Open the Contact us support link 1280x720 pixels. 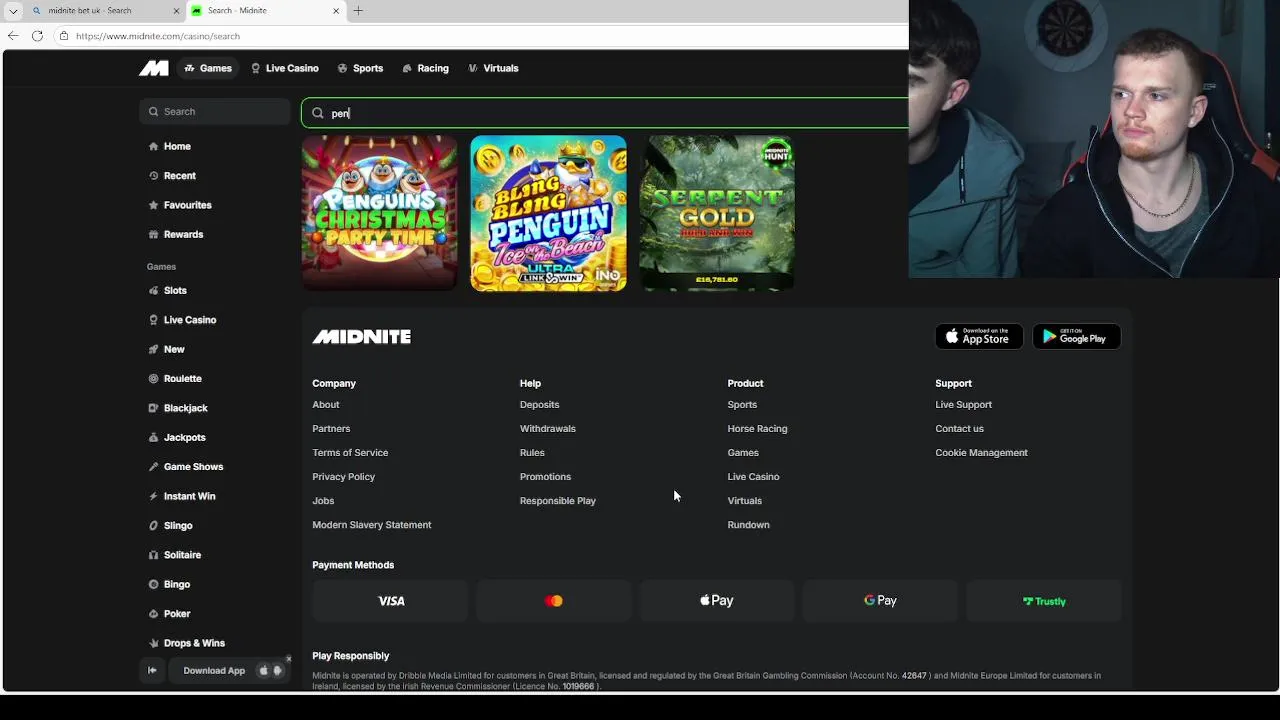pyautogui.click(x=960, y=429)
